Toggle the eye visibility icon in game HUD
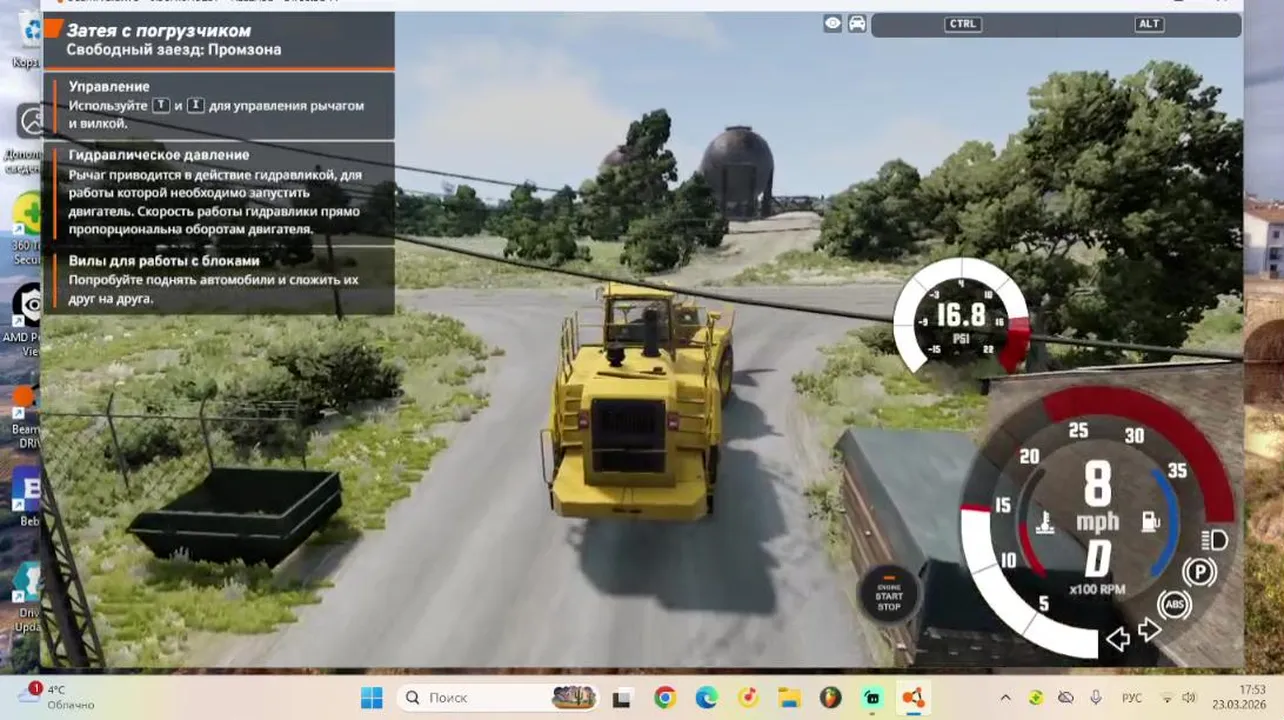 832,24
